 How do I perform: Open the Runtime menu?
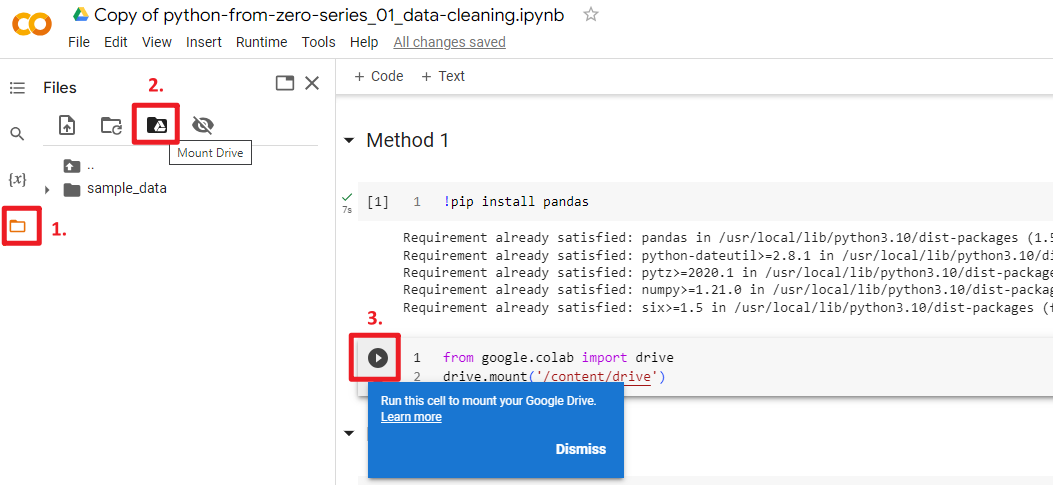[x=261, y=42]
